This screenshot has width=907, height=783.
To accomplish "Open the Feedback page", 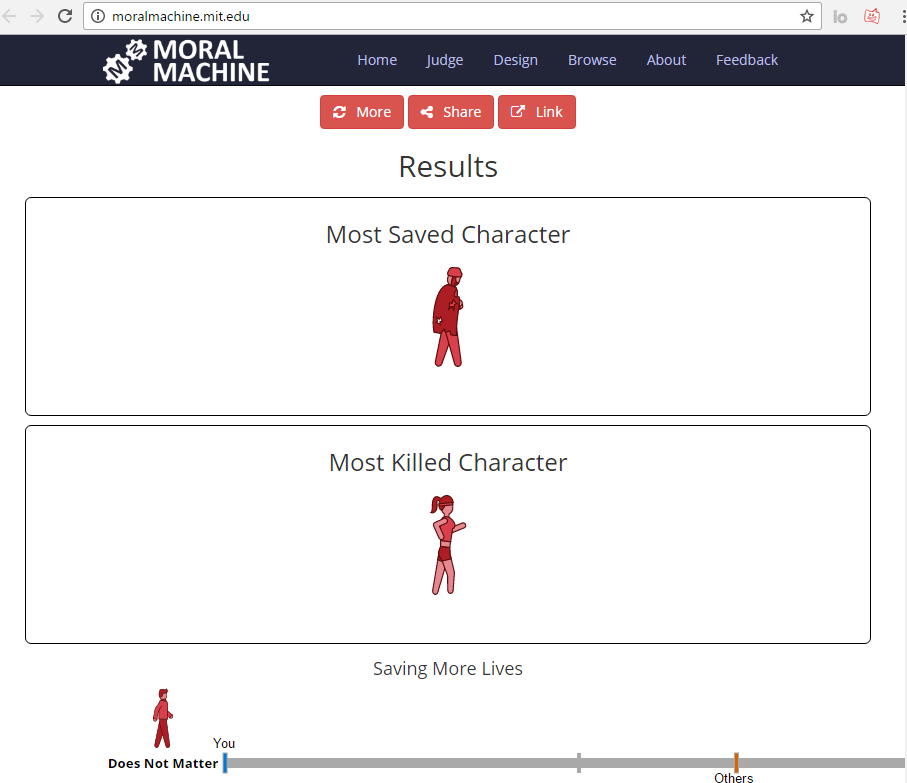I will point(746,60).
